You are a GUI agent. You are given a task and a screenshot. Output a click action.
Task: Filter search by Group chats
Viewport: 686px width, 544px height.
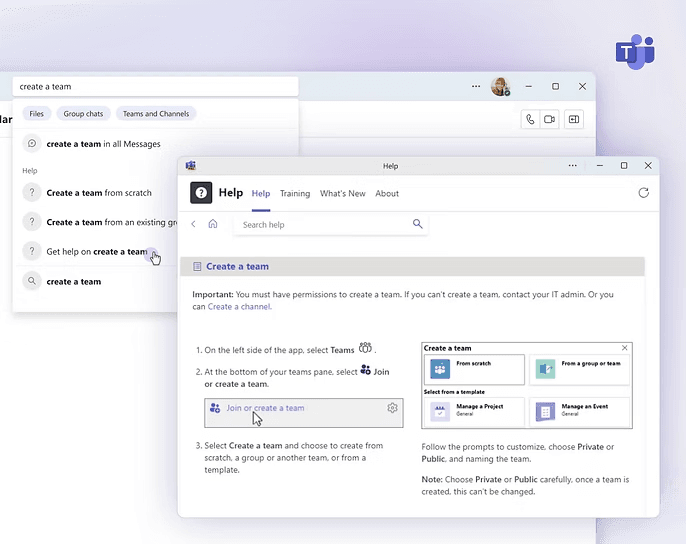84,114
